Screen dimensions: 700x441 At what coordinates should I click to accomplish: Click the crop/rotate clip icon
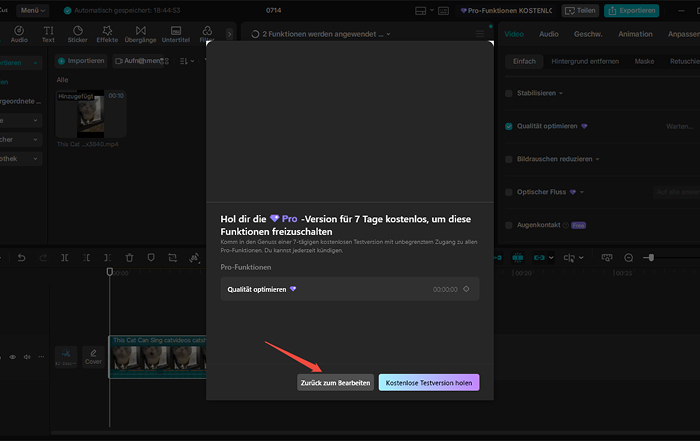172,258
